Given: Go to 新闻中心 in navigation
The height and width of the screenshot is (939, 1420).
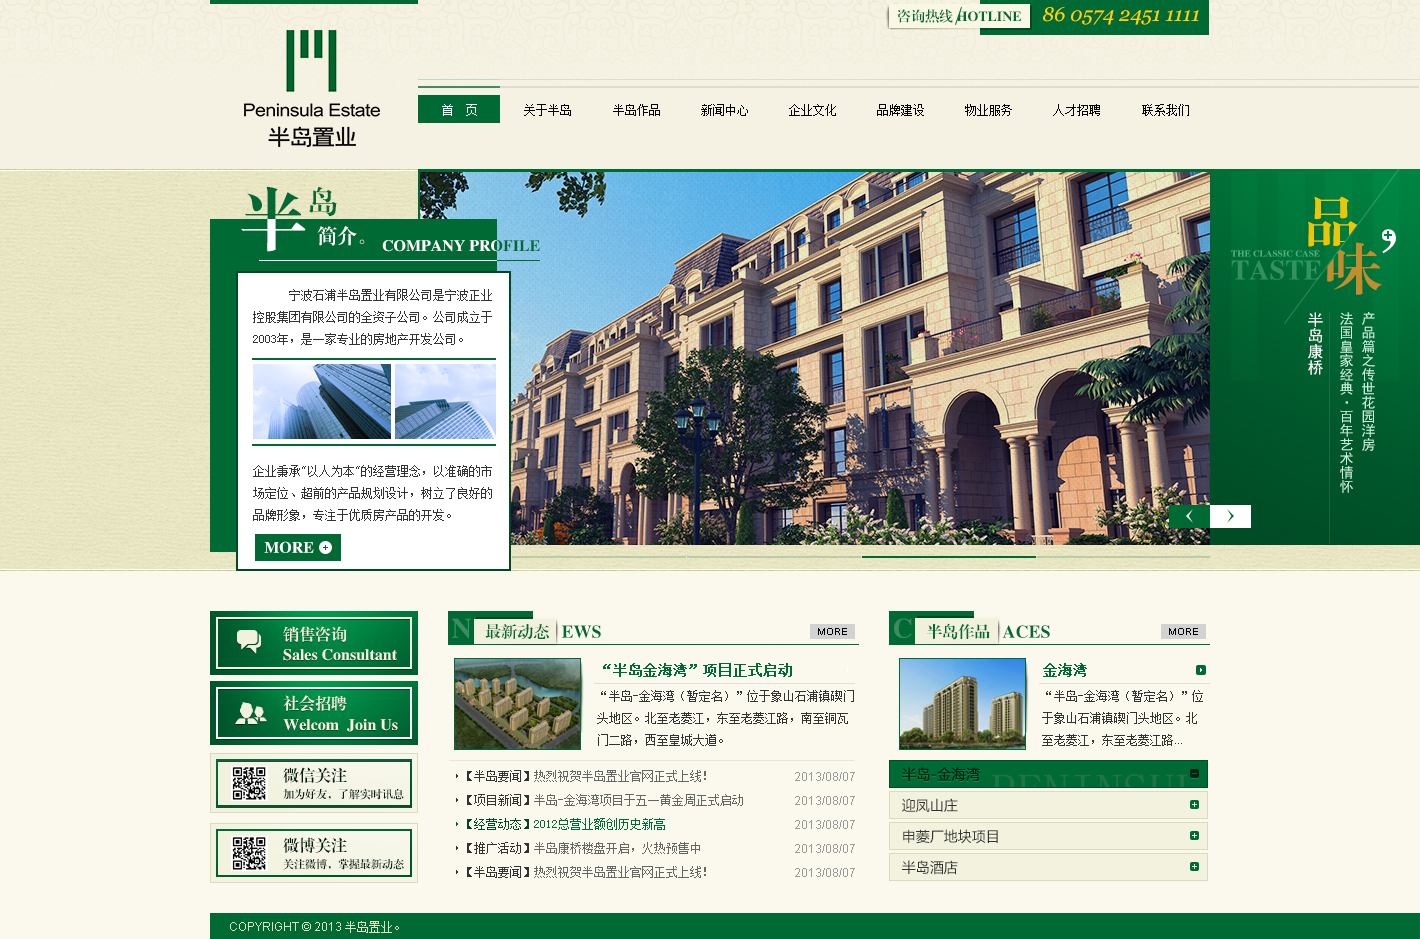Looking at the screenshot, I should pos(724,110).
